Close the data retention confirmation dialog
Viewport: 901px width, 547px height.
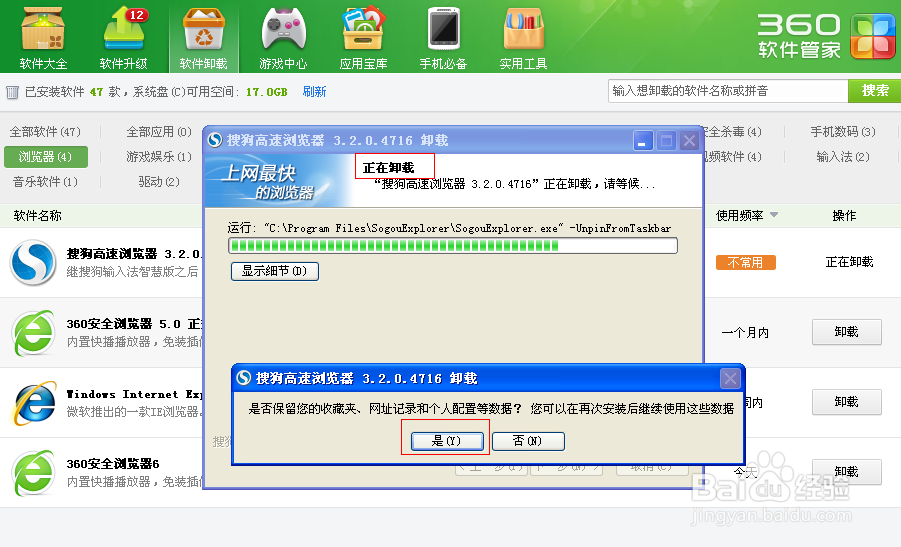pyautogui.click(x=730, y=378)
